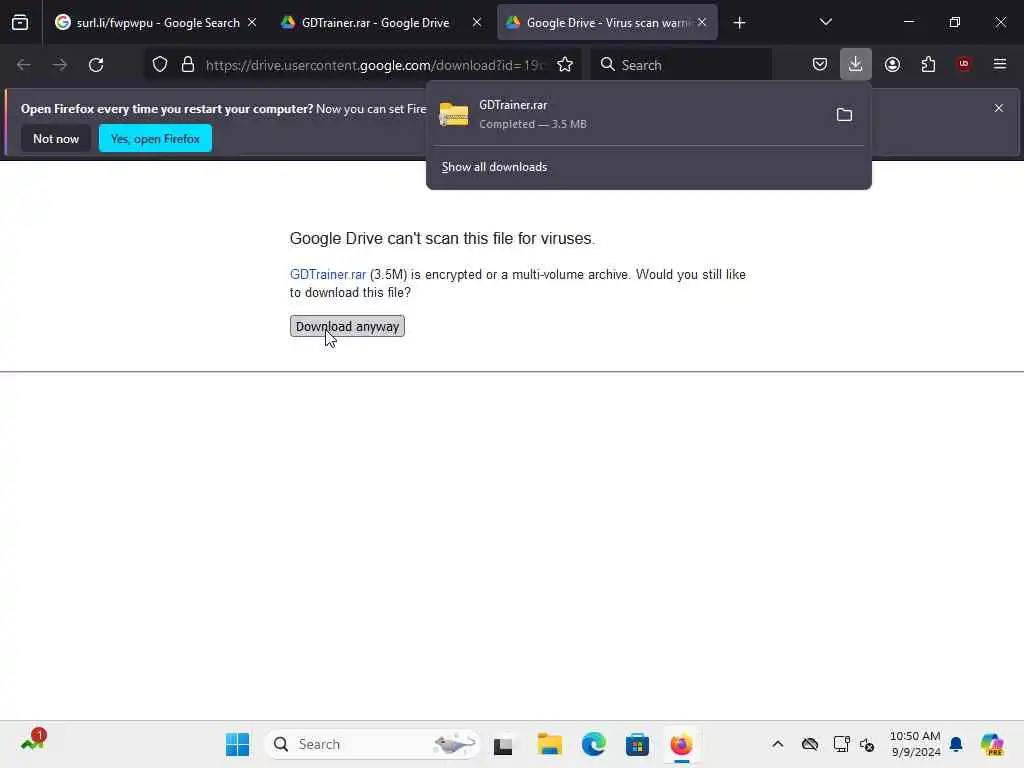Viewport: 1024px width, 768px height.
Task: Open the widgets stocks icon in taskbar corner
Action: 33,741
